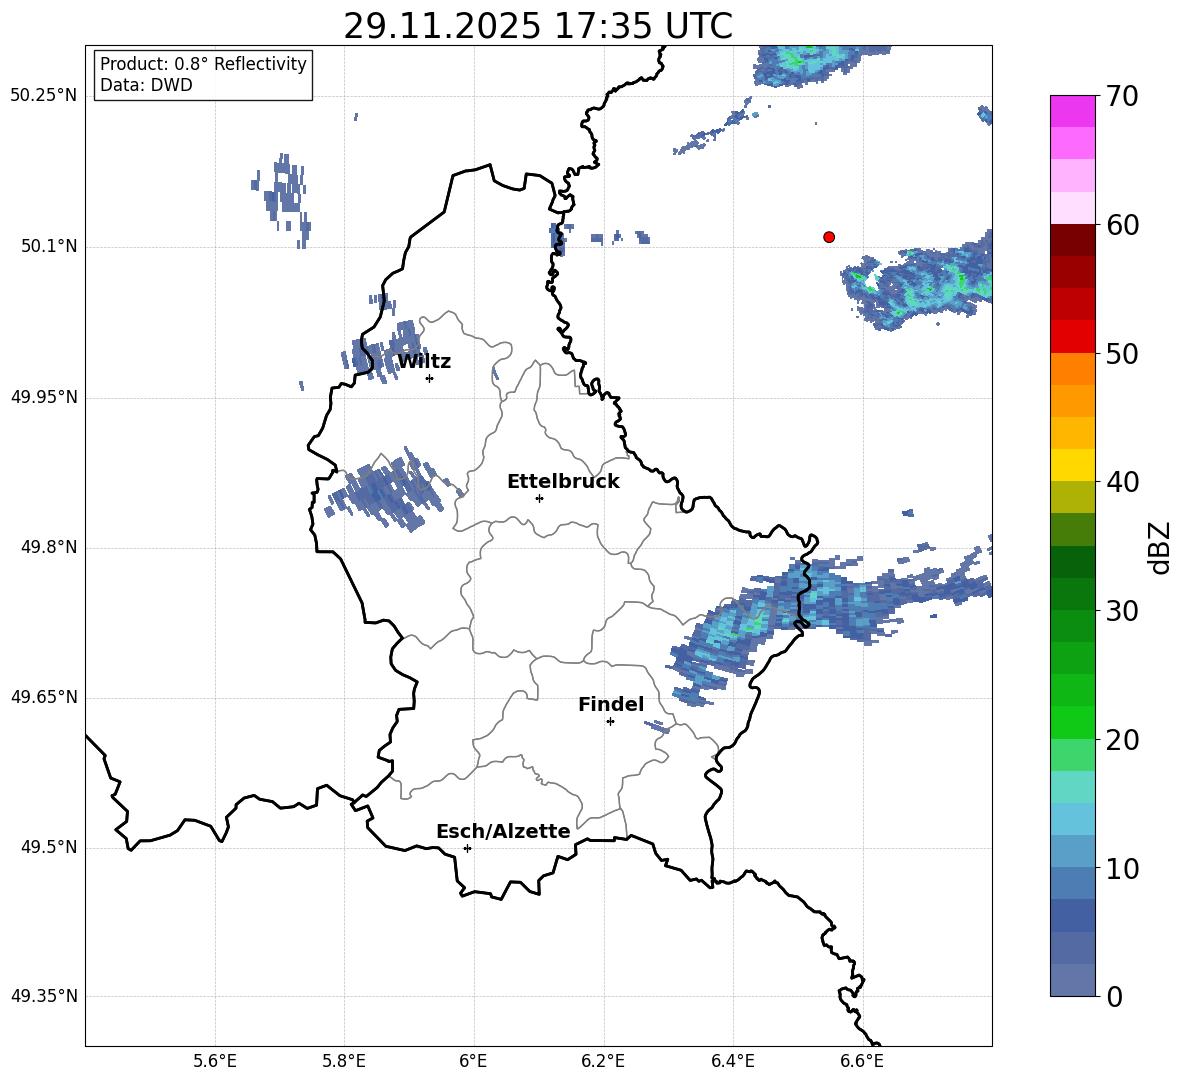Click the Ettelbruck city label

point(563,482)
